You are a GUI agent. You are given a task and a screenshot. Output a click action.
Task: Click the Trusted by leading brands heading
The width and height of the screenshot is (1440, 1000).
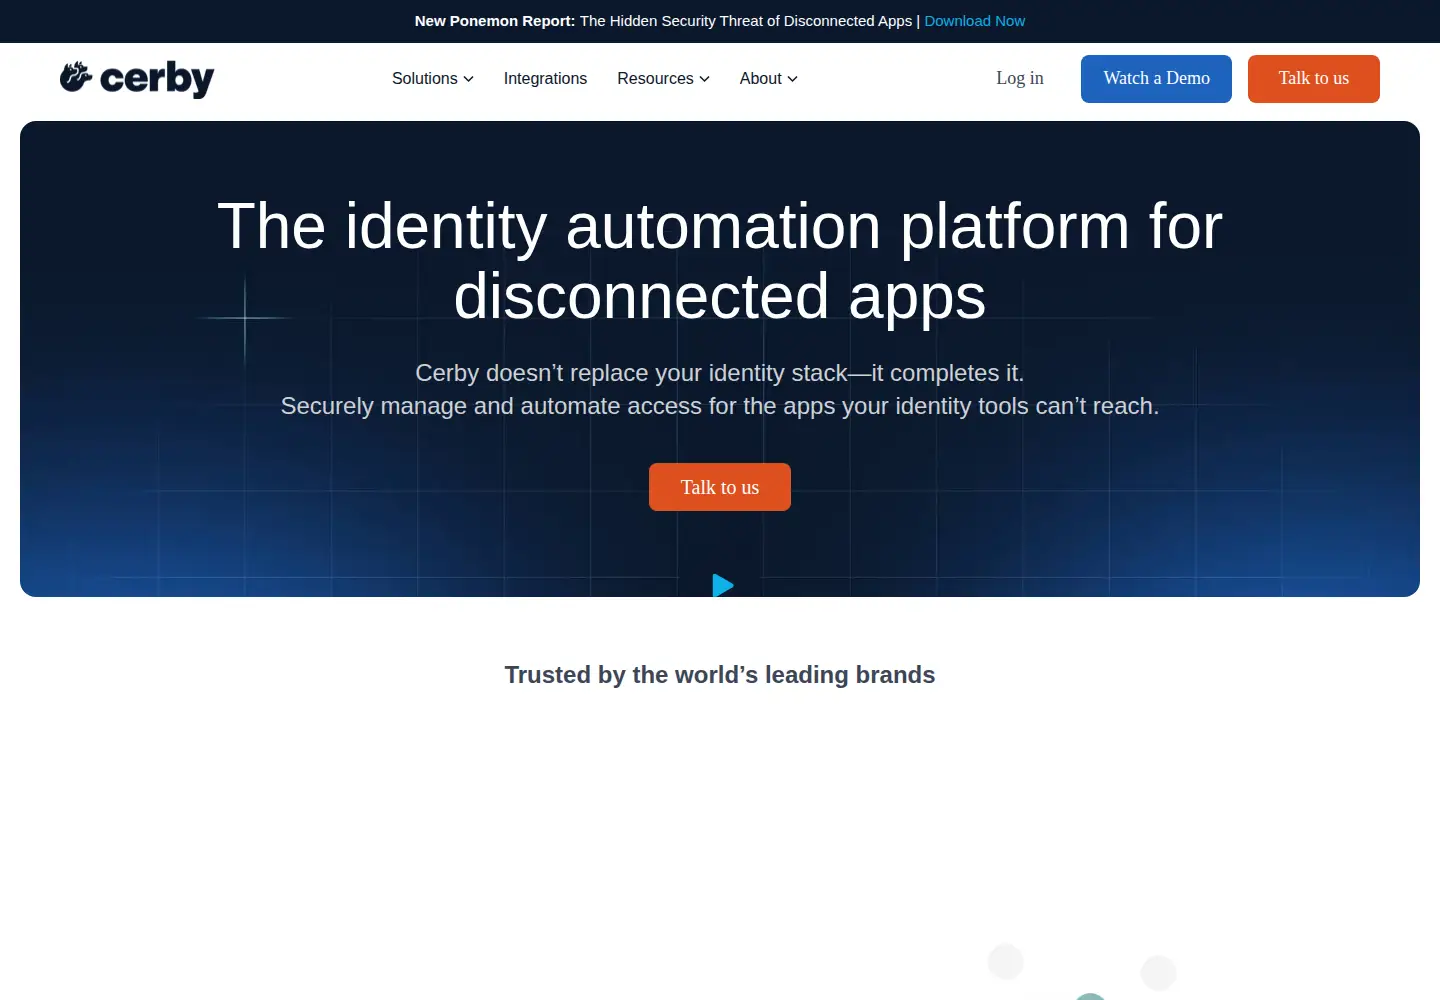(720, 675)
